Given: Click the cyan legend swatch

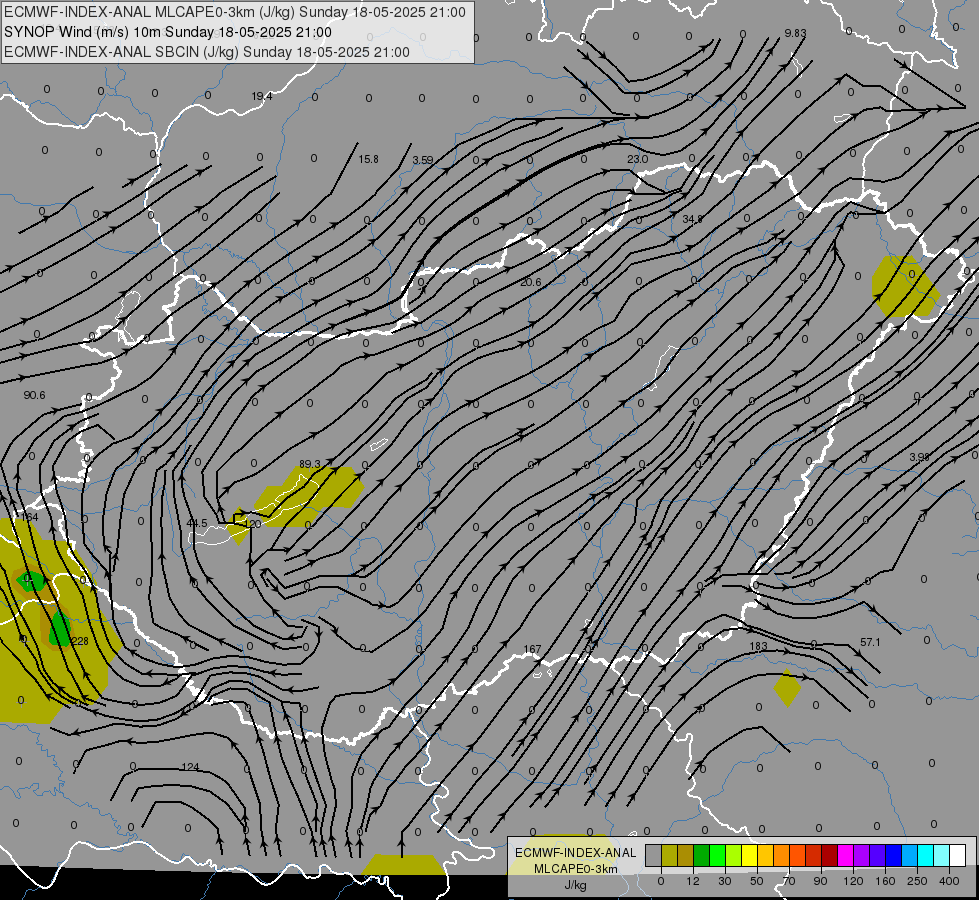Looking at the screenshot, I should 926,855.
